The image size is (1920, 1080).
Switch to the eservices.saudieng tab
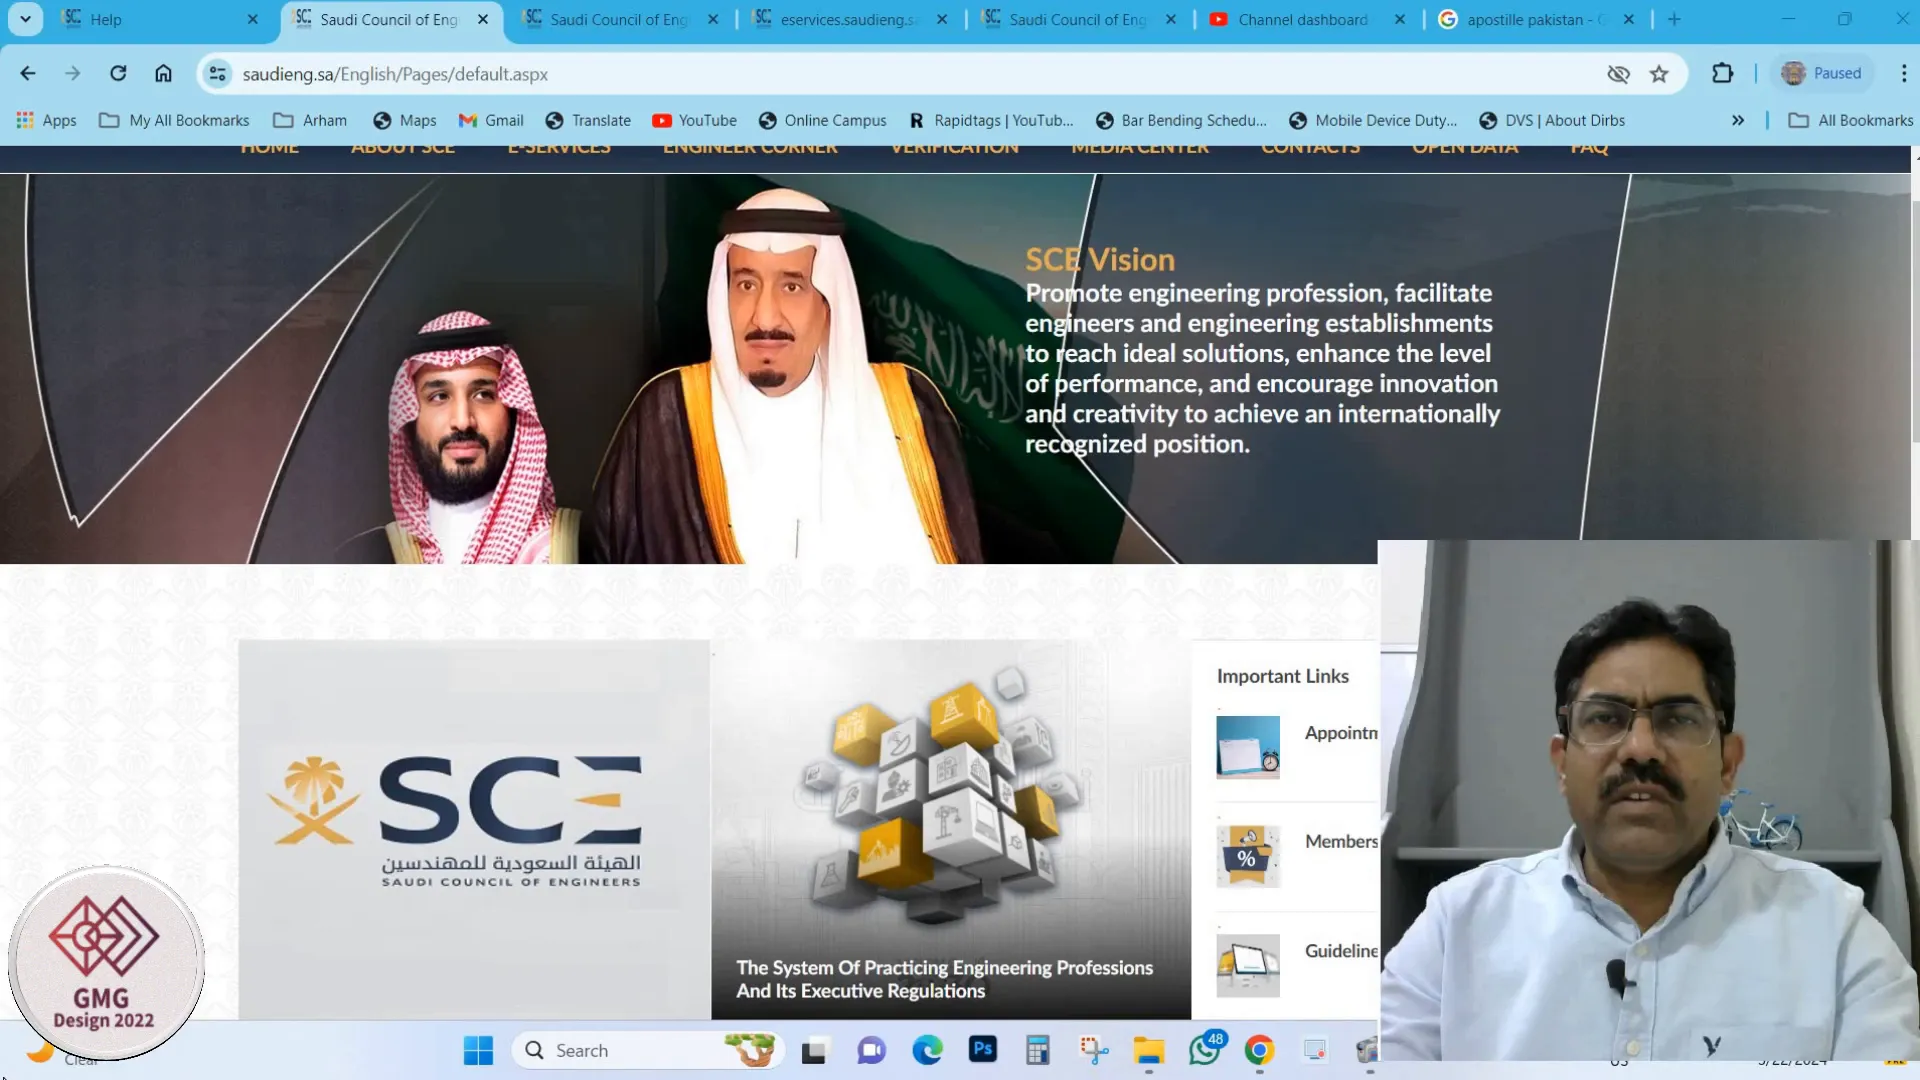[x=851, y=19]
